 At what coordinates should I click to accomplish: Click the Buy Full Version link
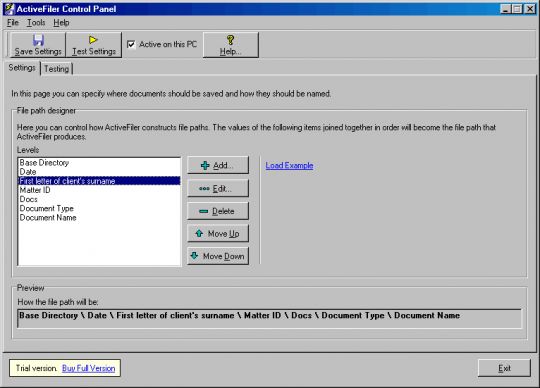pyautogui.click(x=89, y=368)
